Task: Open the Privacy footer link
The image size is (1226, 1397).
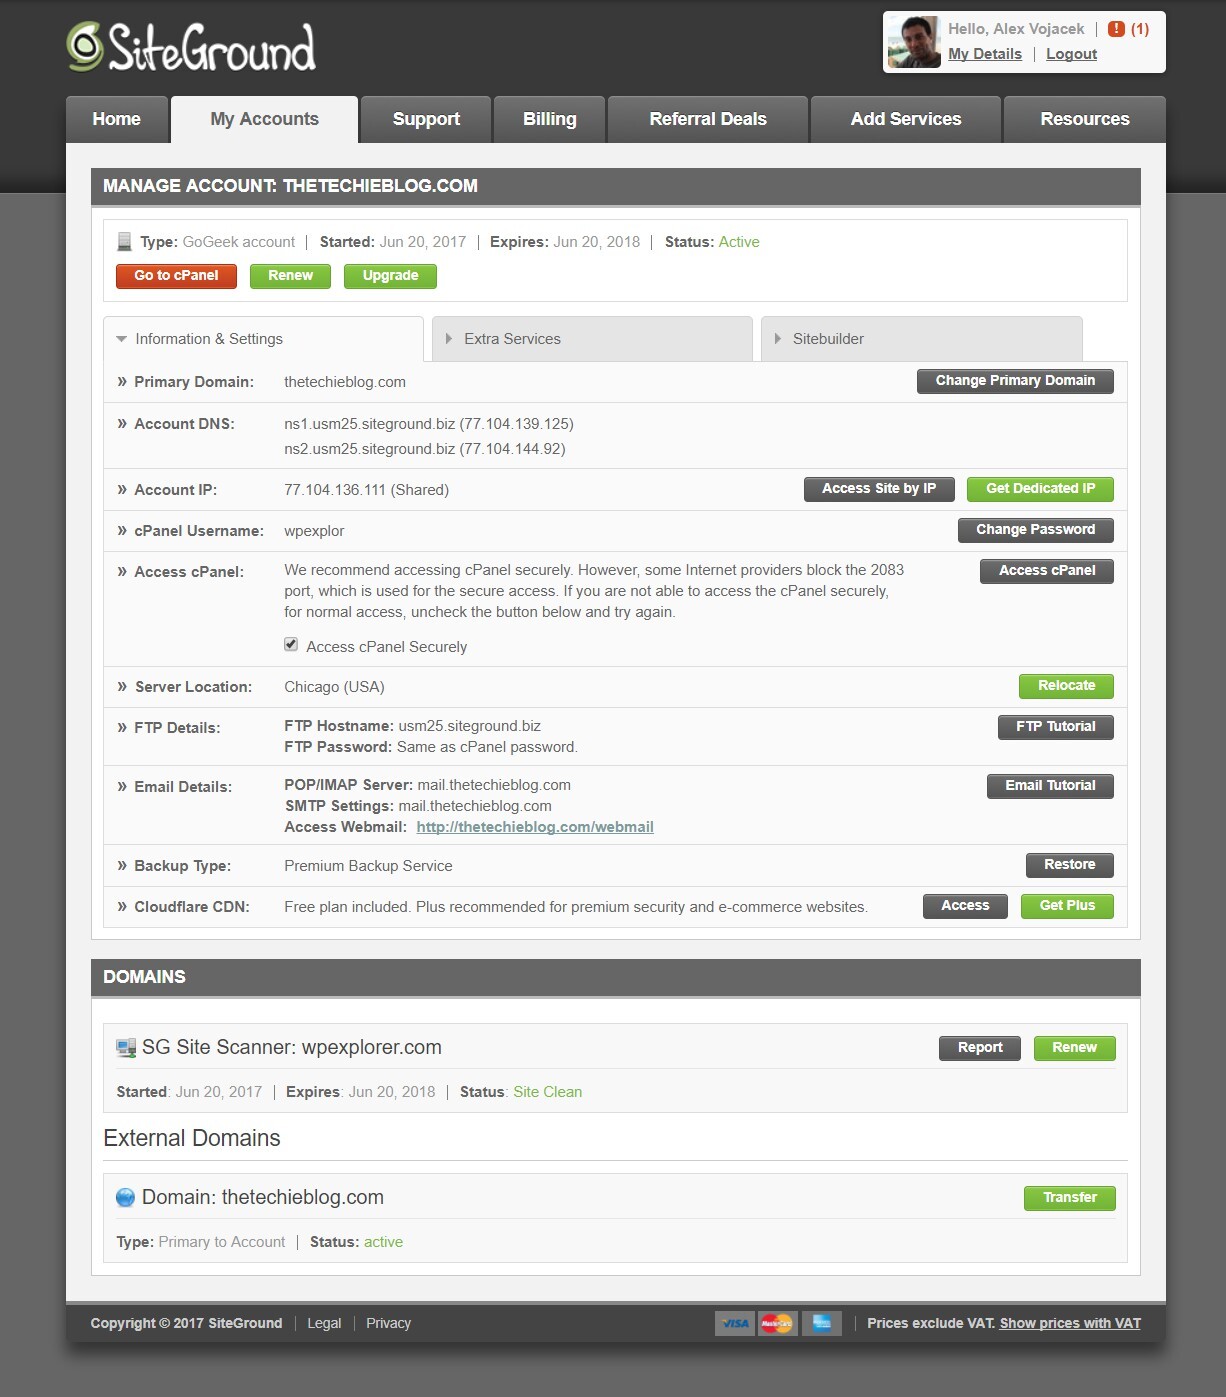Action: [x=388, y=1323]
